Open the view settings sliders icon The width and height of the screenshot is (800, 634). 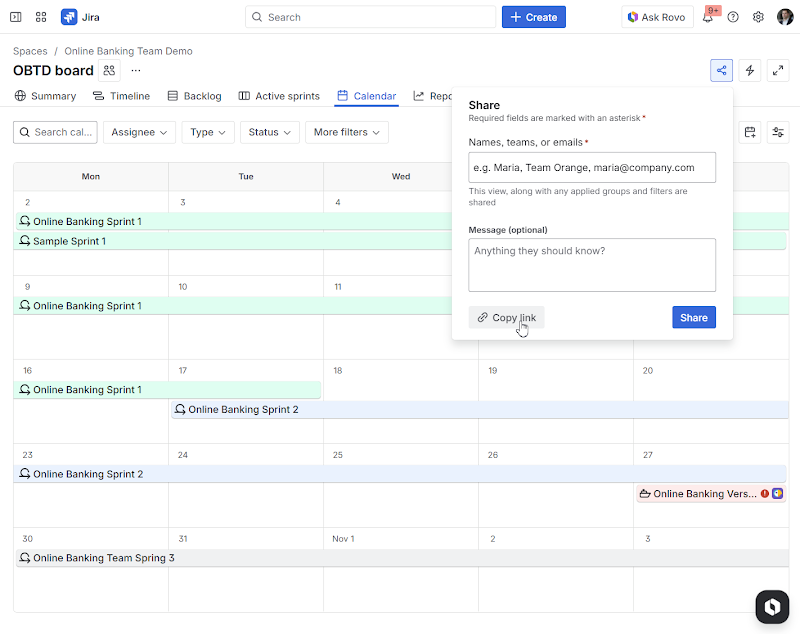point(778,131)
